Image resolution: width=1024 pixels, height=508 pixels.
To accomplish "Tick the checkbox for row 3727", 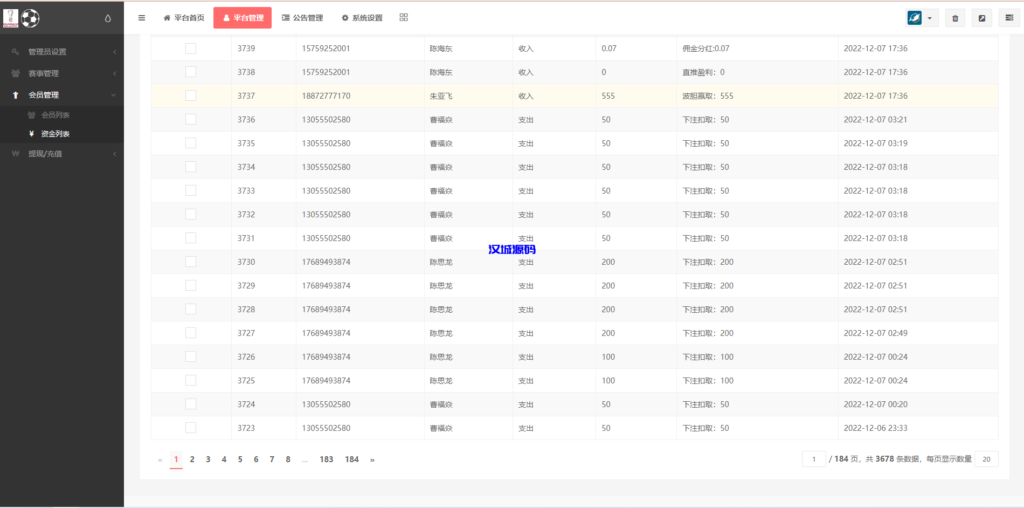I will click(191, 333).
